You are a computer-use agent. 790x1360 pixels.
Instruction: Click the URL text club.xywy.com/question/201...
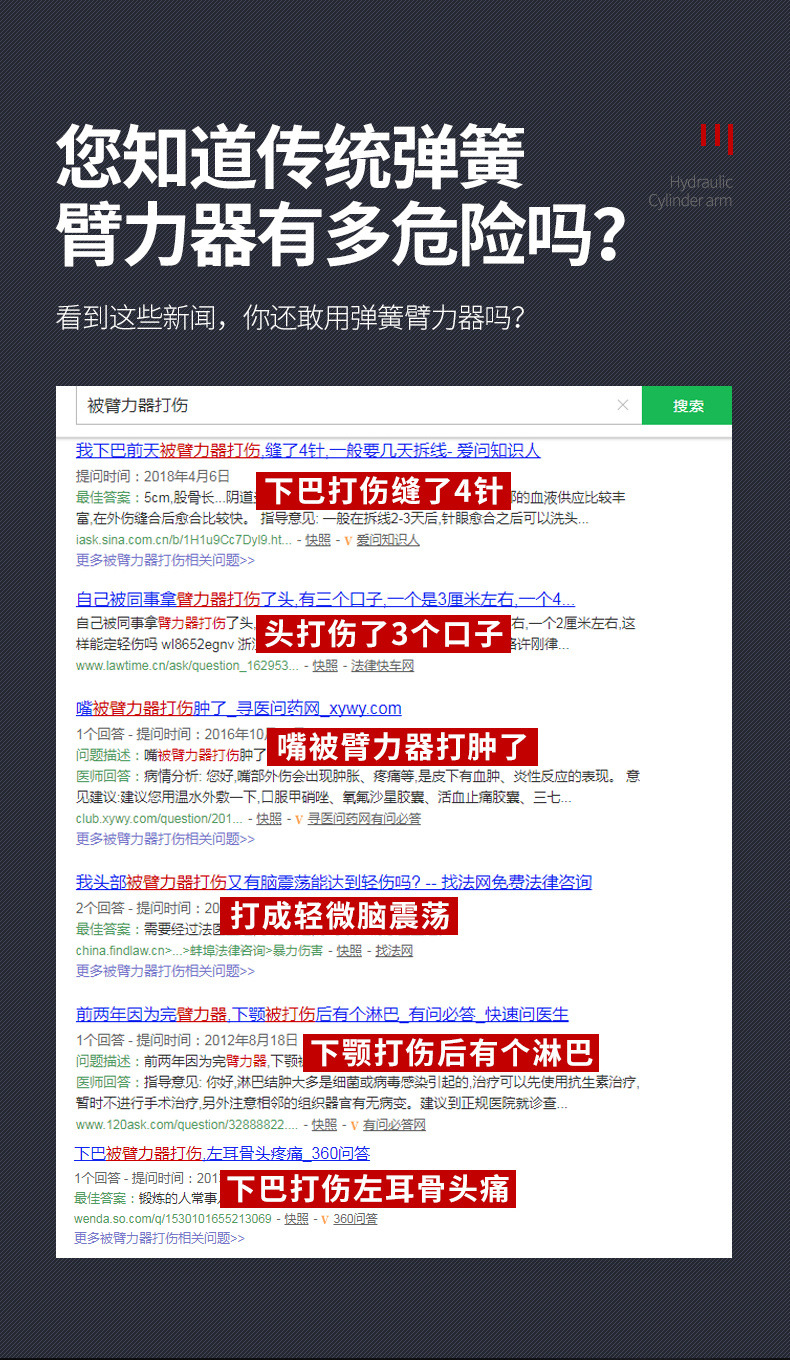159,818
